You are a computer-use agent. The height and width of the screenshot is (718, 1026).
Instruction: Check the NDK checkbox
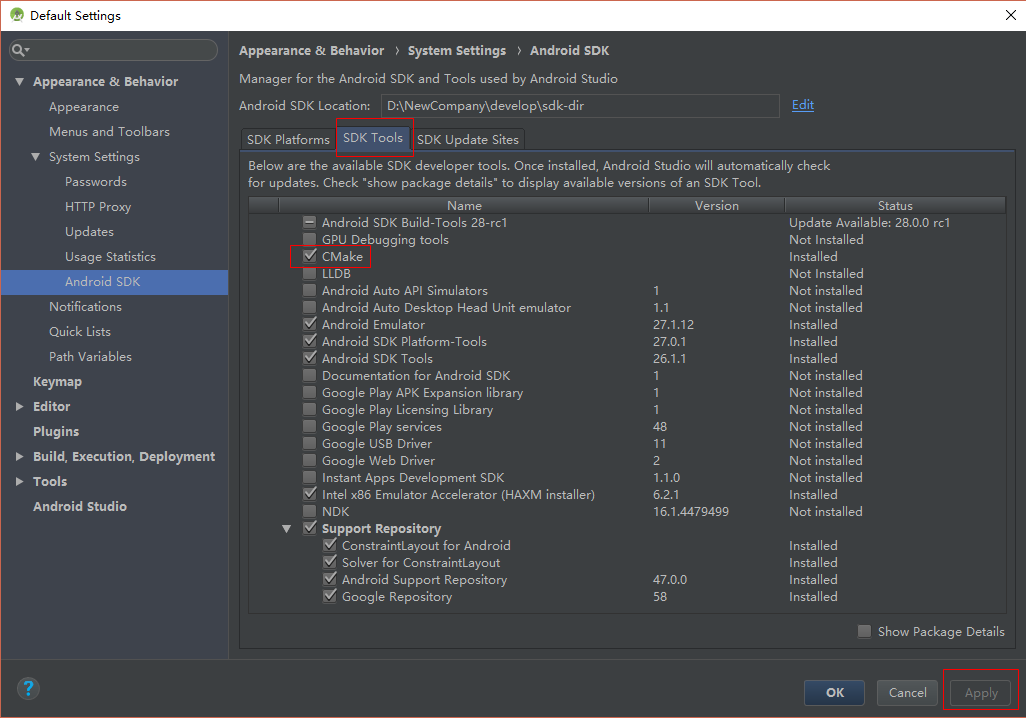pos(310,511)
